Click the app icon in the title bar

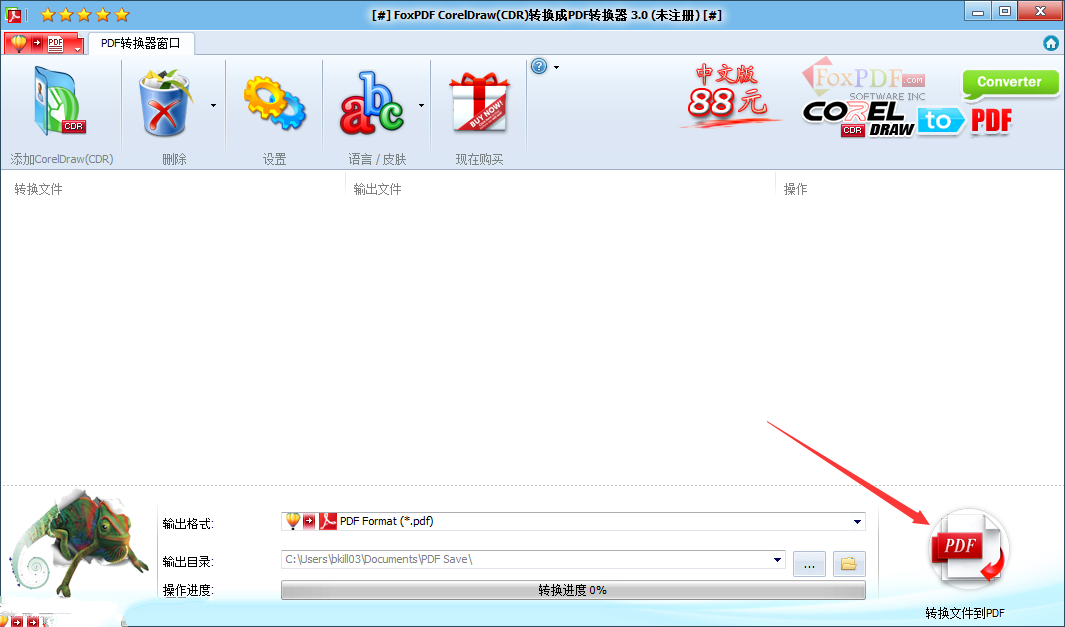pyautogui.click(x=13, y=14)
